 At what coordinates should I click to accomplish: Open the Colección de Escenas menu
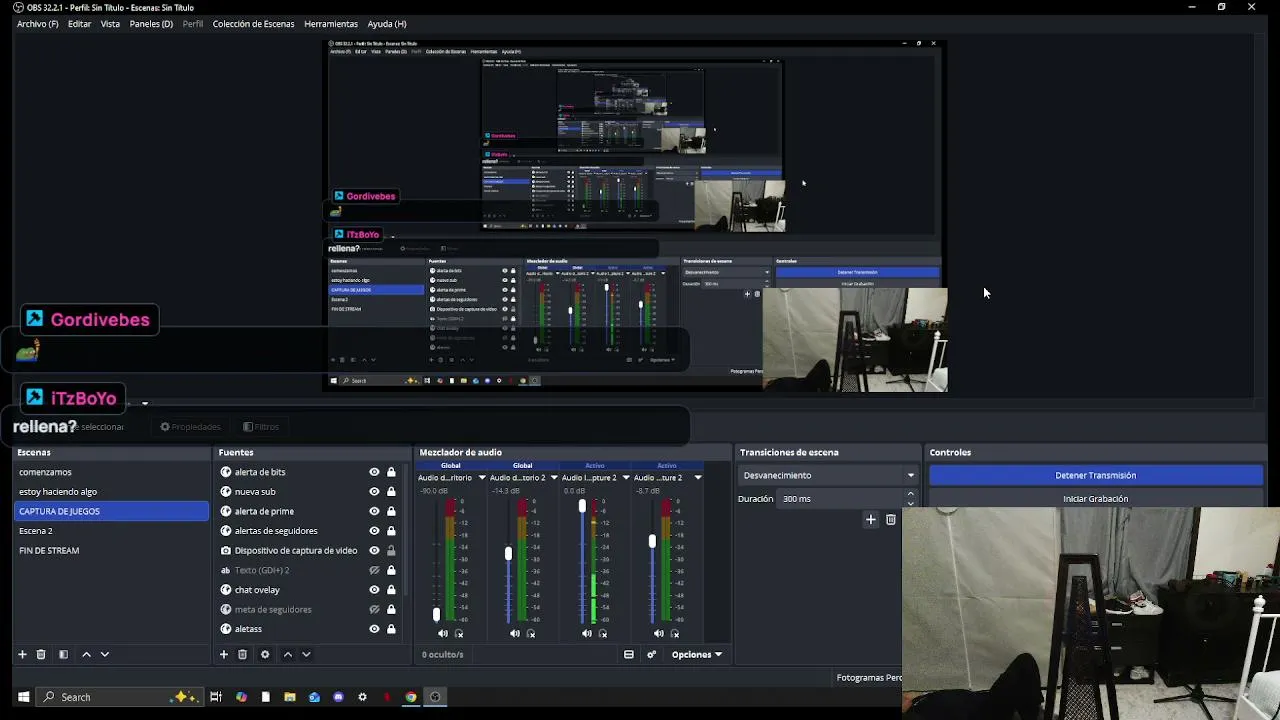pyautogui.click(x=253, y=24)
